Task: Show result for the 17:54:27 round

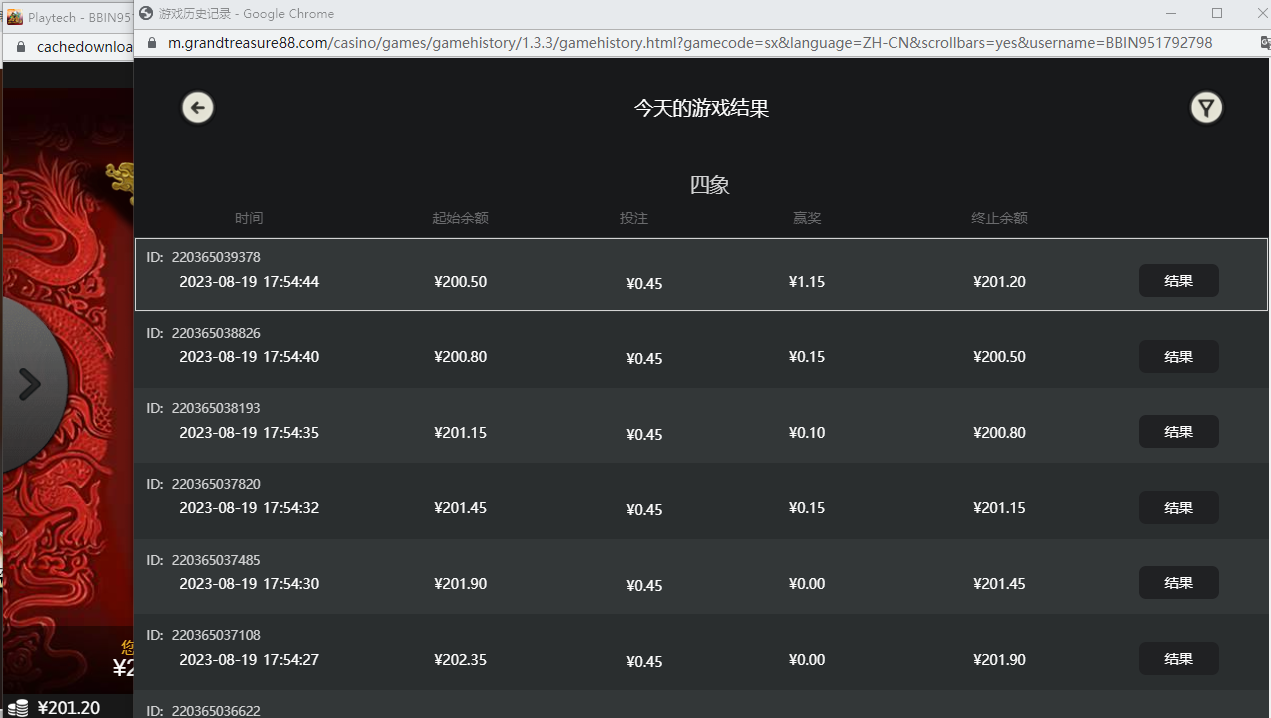Action: point(1178,659)
